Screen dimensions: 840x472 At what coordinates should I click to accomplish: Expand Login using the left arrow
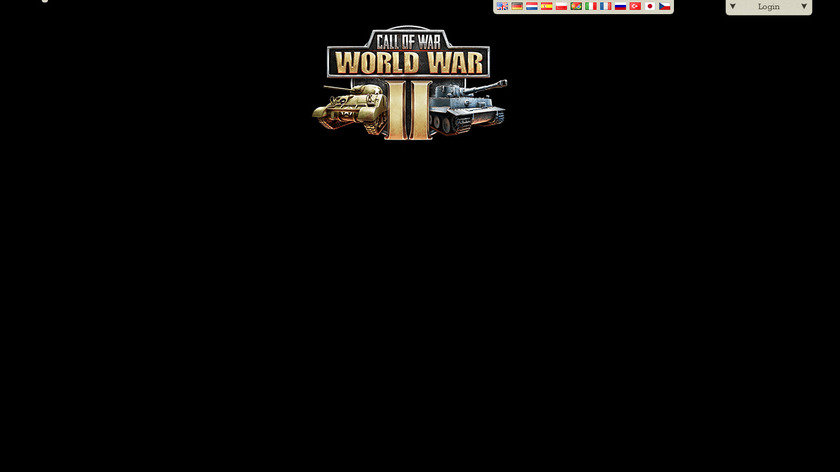[x=733, y=6]
